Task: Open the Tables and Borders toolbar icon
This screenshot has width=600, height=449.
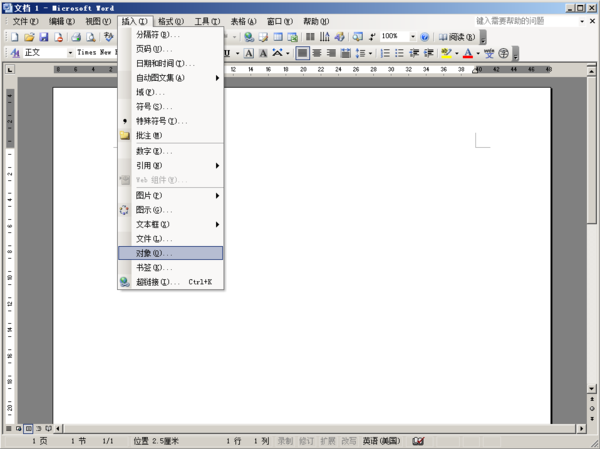Action: [x=263, y=37]
